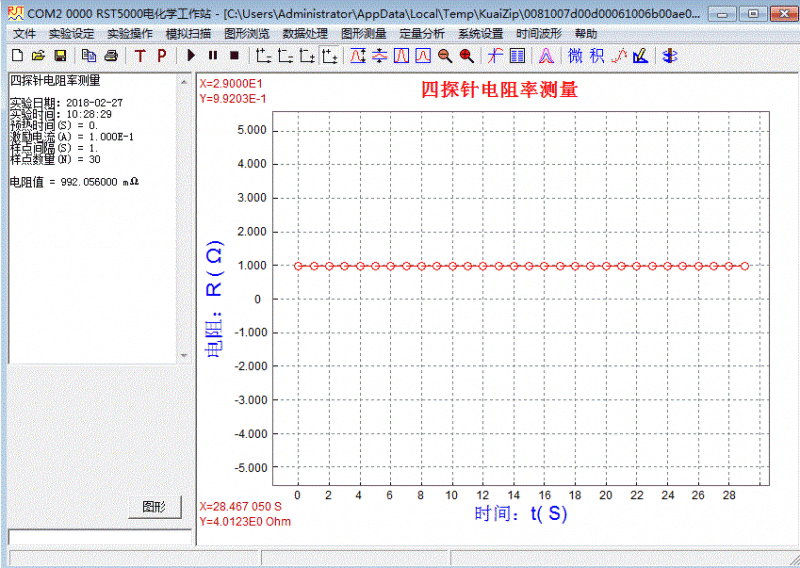Open the 系统设置 menu
The image size is (800, 568).
point(481,33)
